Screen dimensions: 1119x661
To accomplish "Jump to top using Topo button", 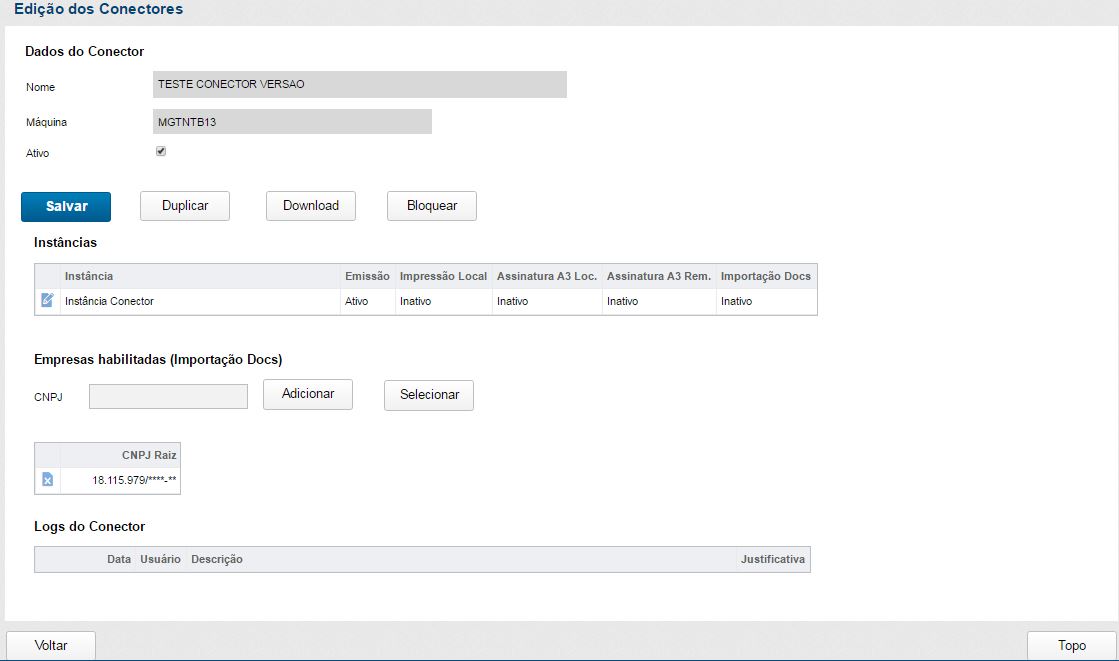I will pos(1071,646).
